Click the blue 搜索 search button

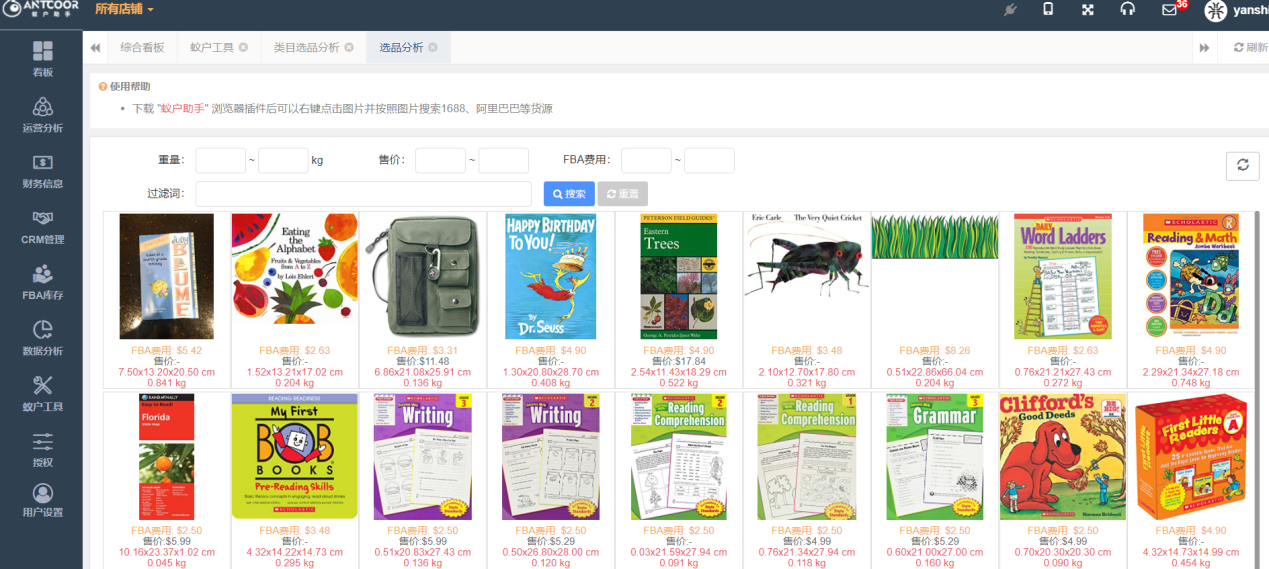(x=569, y=194)
